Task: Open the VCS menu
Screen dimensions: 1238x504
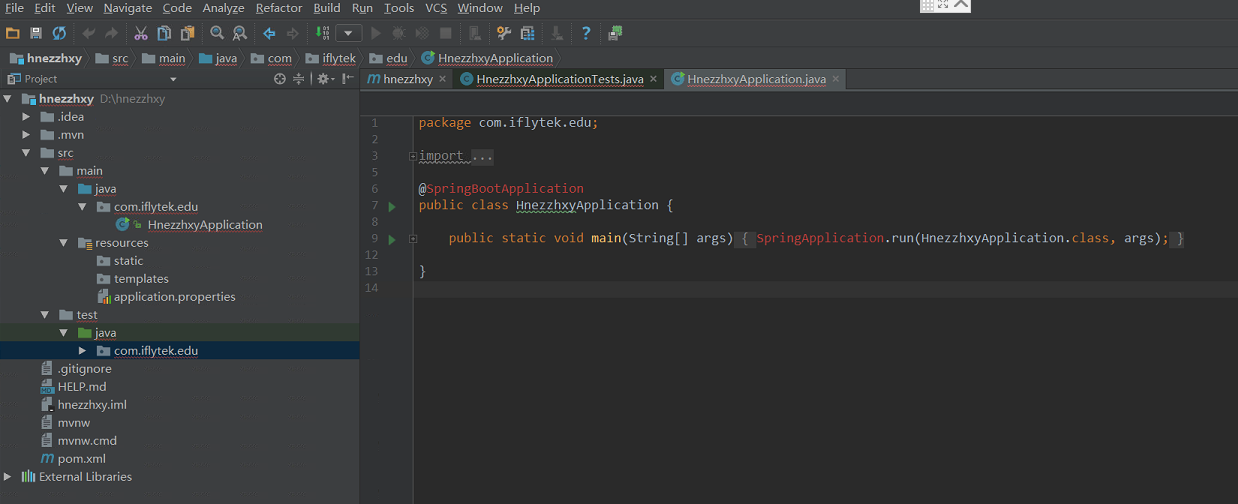Action: [x=436, y=8]
